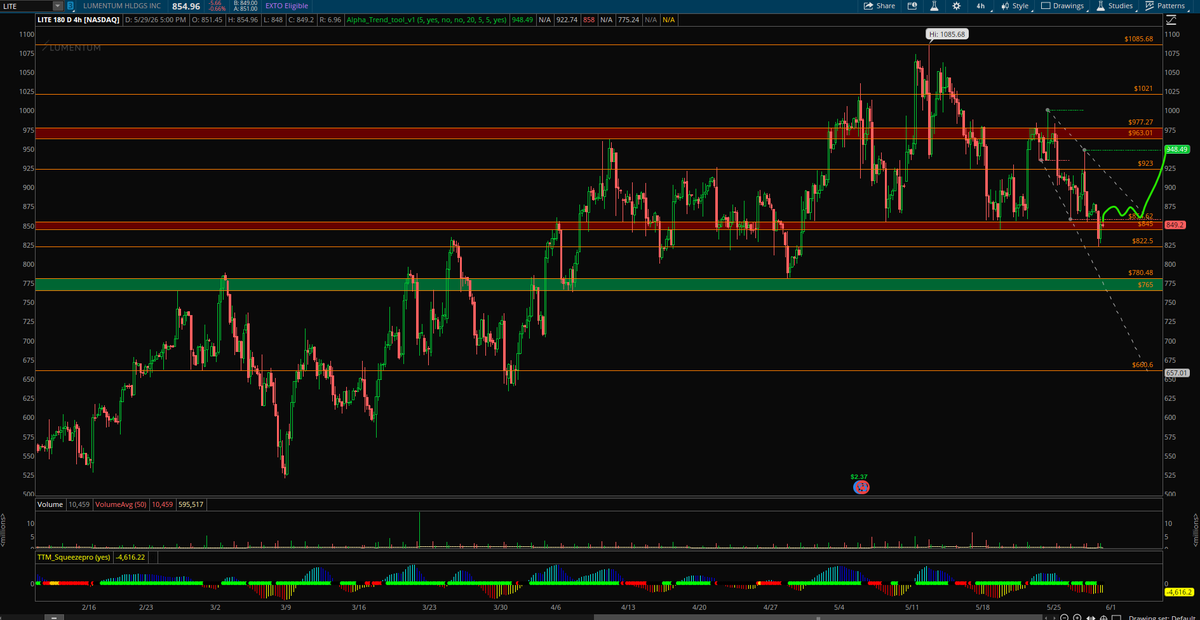Click the 854.96 last price

[x=187, y=6]
